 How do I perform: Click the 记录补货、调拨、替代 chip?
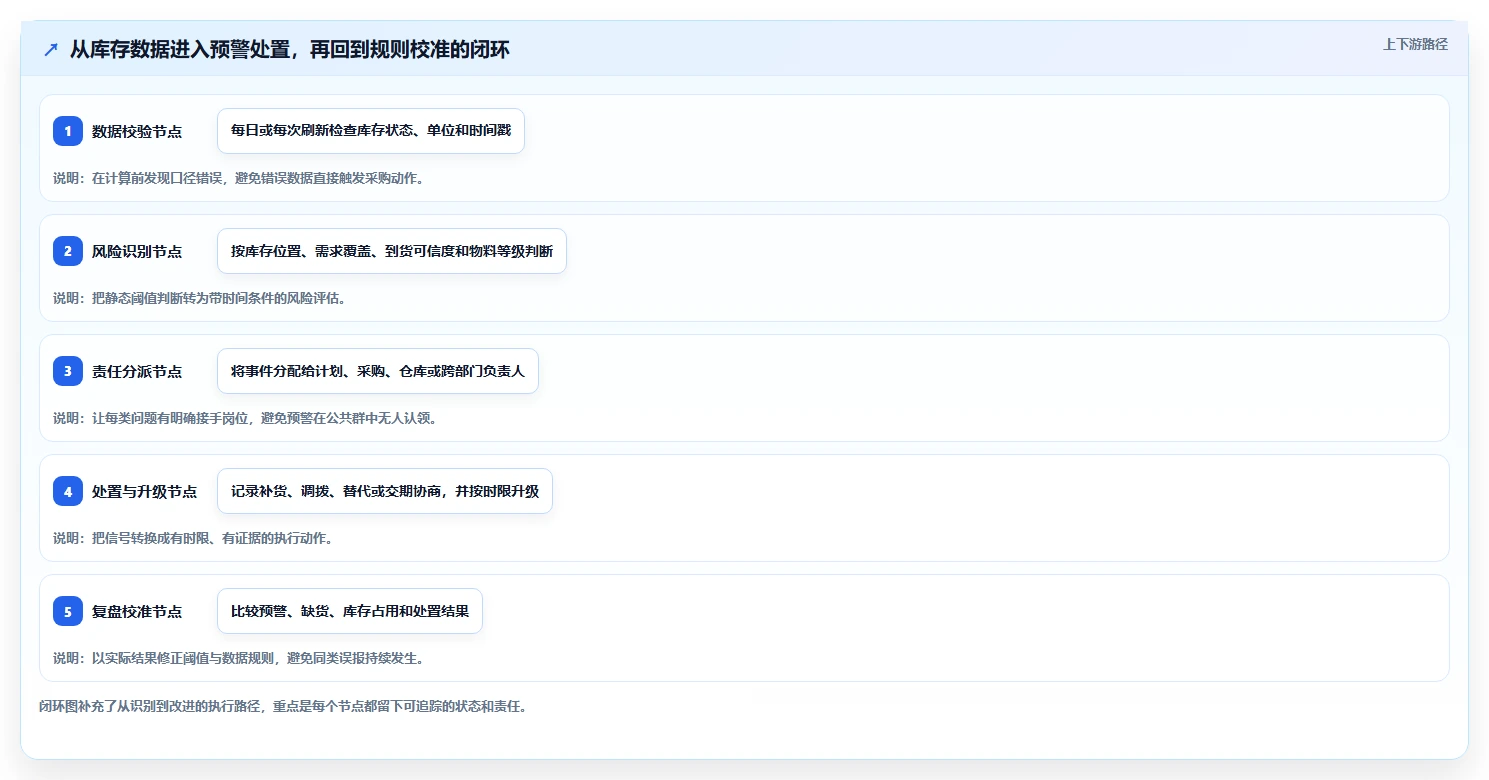(385, 491)
